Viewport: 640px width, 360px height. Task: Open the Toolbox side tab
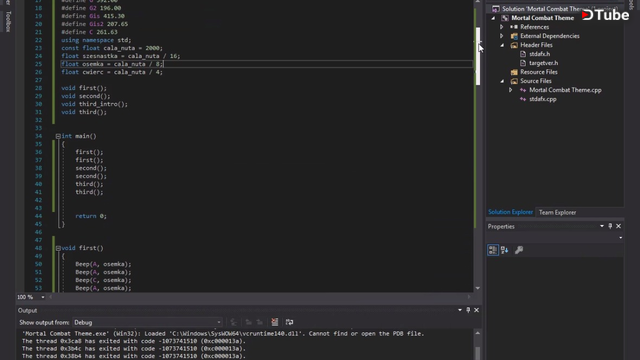point(8,22)
